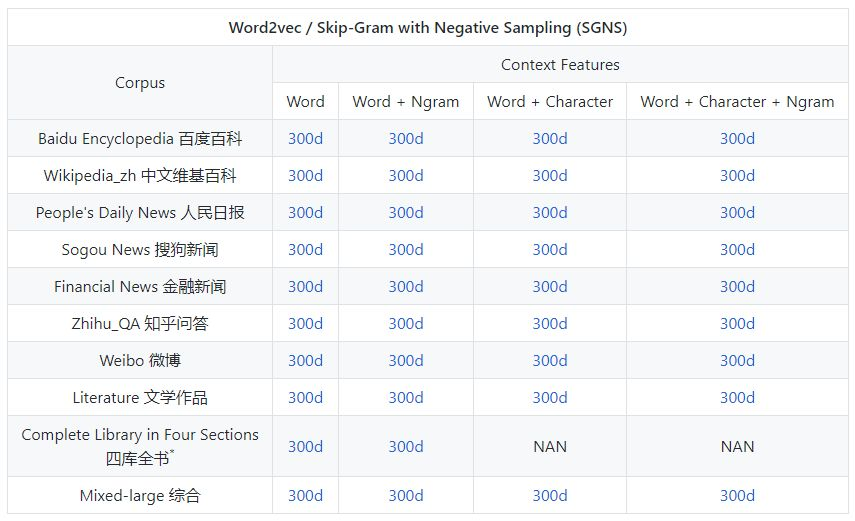
Task: Open Wikipedia_zh Word 300d link
Action: (305, 176)
